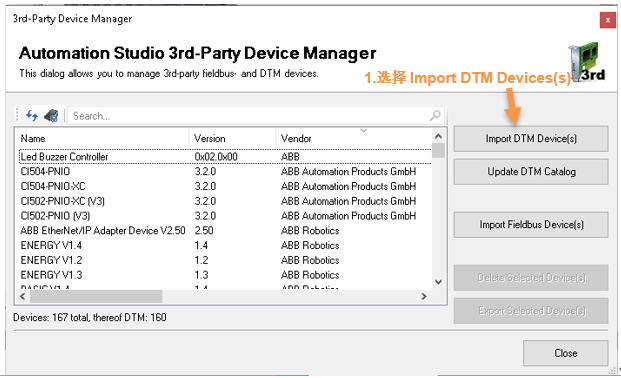Close the 3rd-Party Device Manager window
The height and width of the screenshot is (378, 621).
coord(608,20)
